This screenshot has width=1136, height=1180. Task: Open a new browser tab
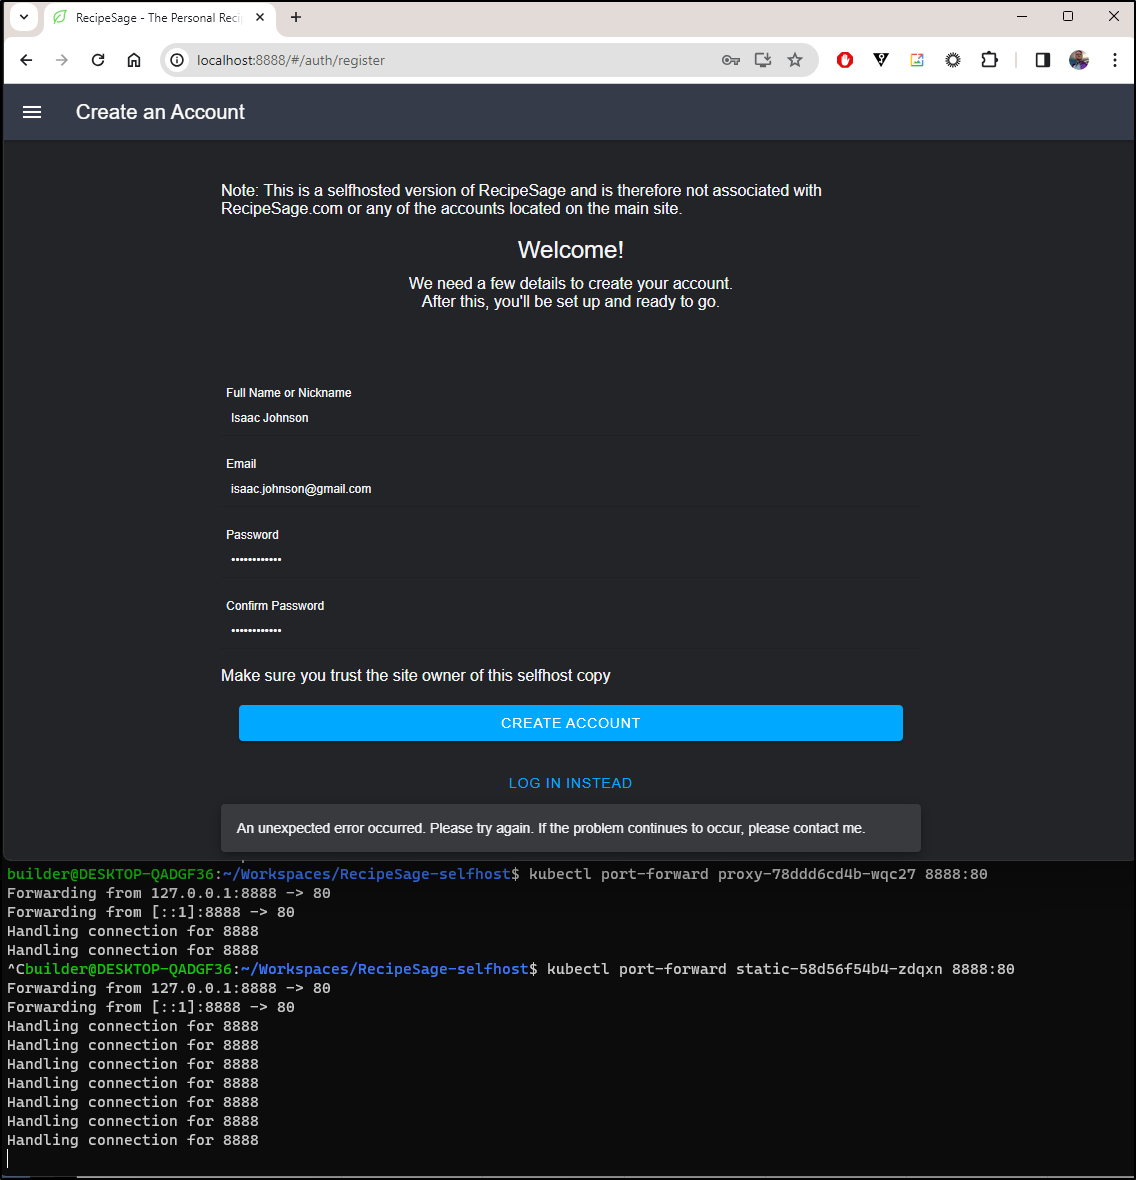tap(296, 17)
